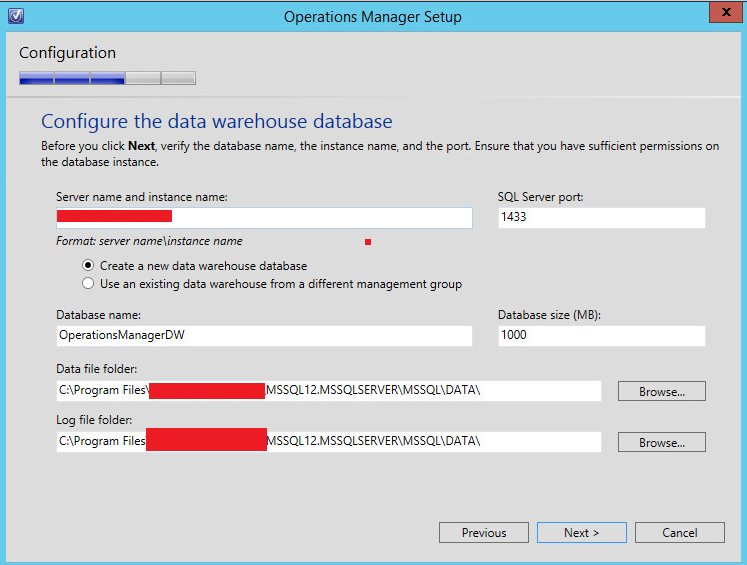Click the SQL Server port field

[x=602, y=218]
